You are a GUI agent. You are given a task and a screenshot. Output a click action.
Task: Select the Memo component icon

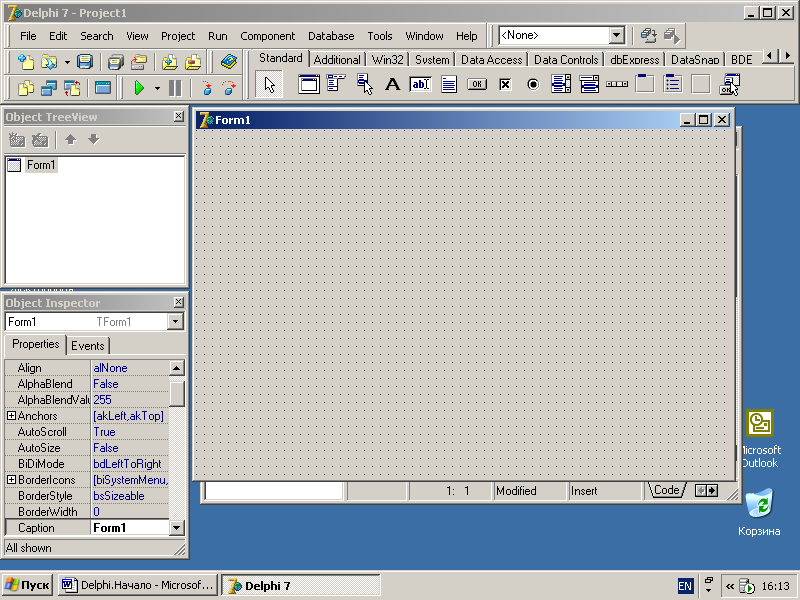[448, 84]
